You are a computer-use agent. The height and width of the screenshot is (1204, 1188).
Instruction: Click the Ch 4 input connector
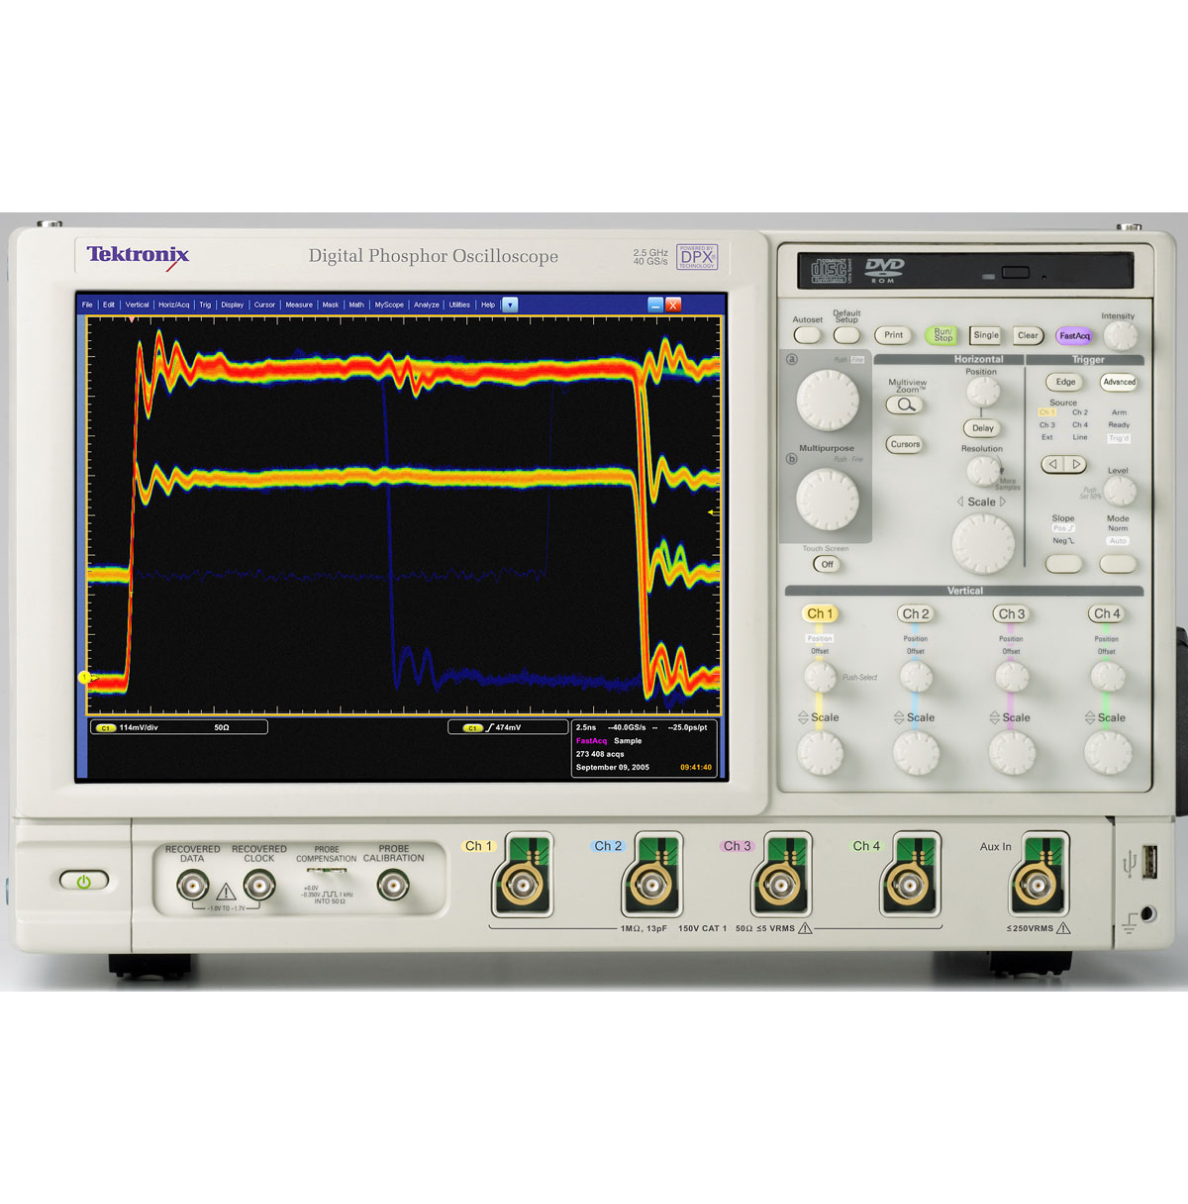[x=908, y=884]
